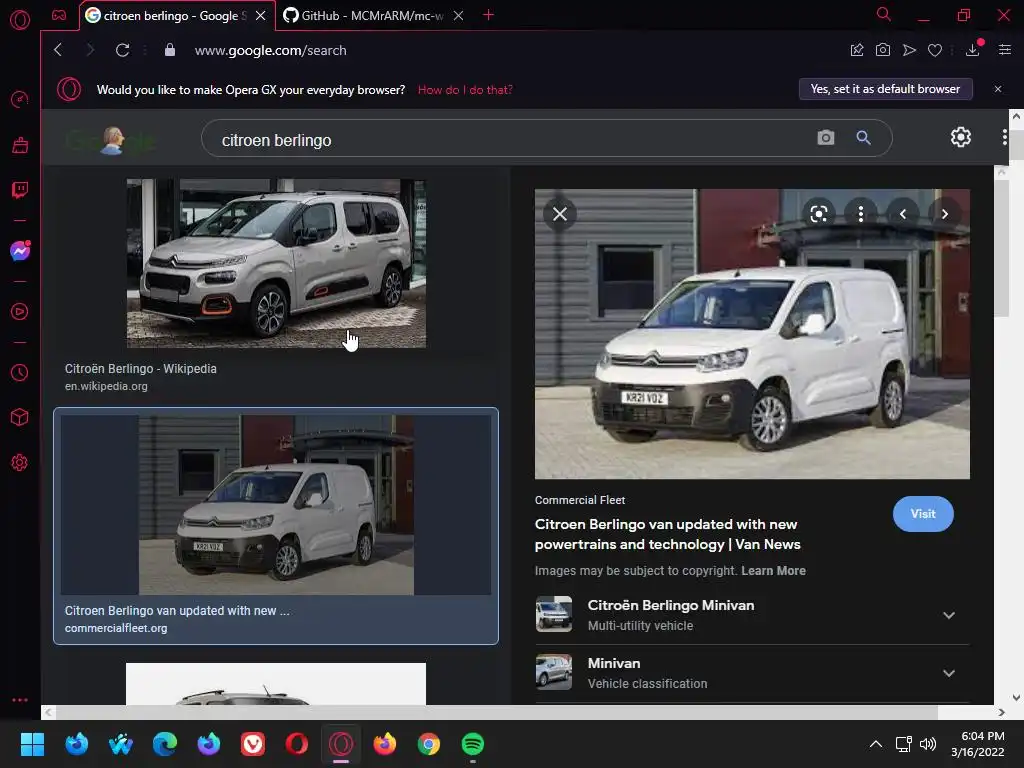The image size is (1024, 768).
Task: Open GX Corner gamepad icon in tab bar
Action: (59, 15)
